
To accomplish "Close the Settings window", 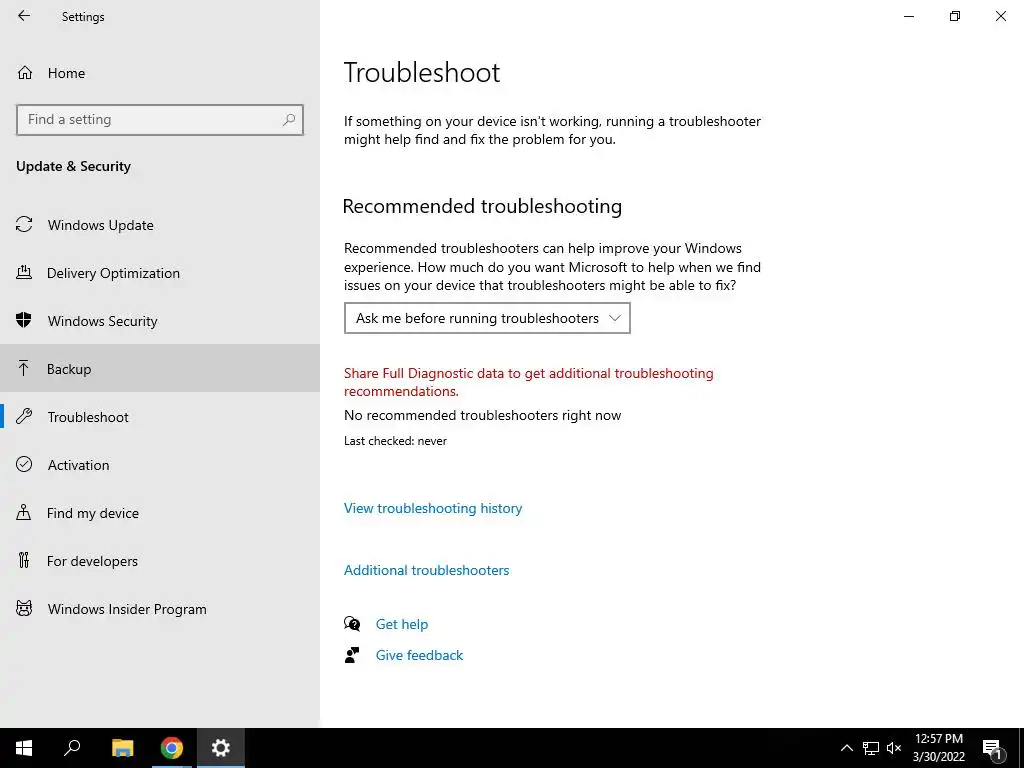I will point(1000,16).
